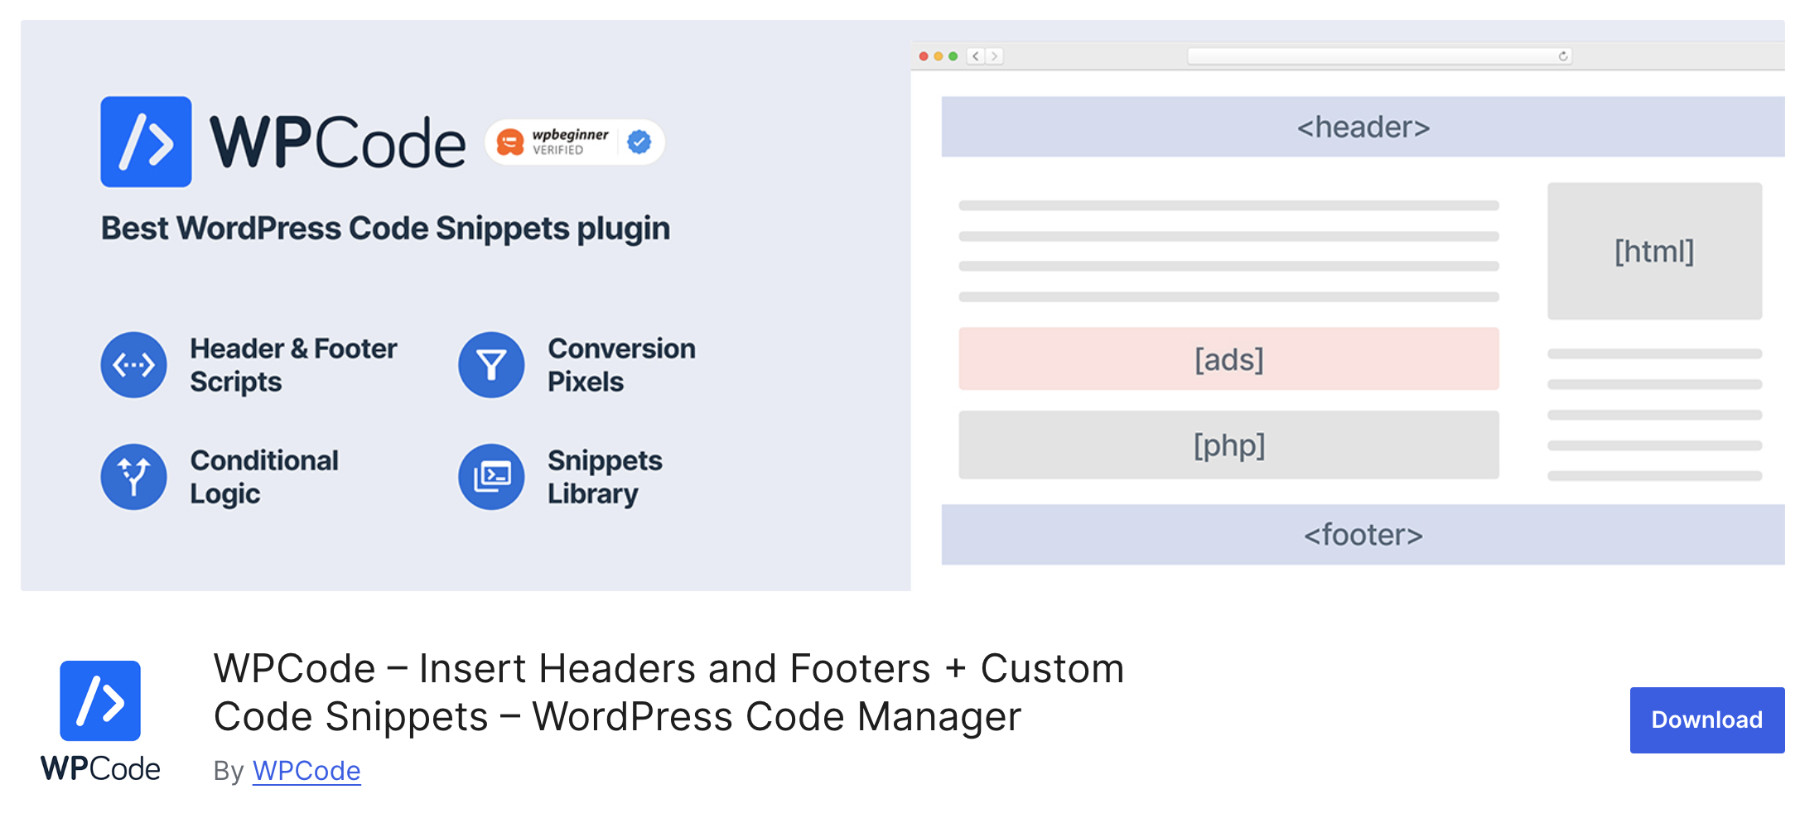Click the WPCode wordmark under plugin icon

tap(100, 769)
